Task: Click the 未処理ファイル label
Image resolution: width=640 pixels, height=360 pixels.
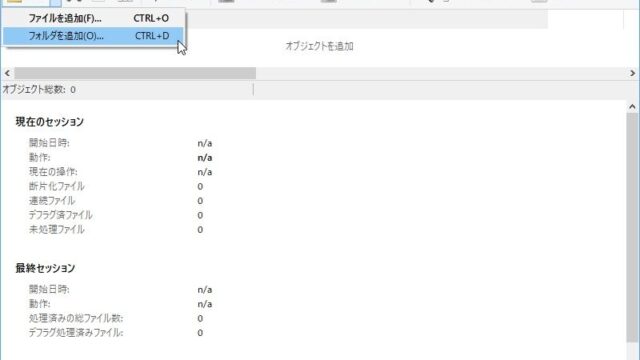Action: click(x=56, y=229)
